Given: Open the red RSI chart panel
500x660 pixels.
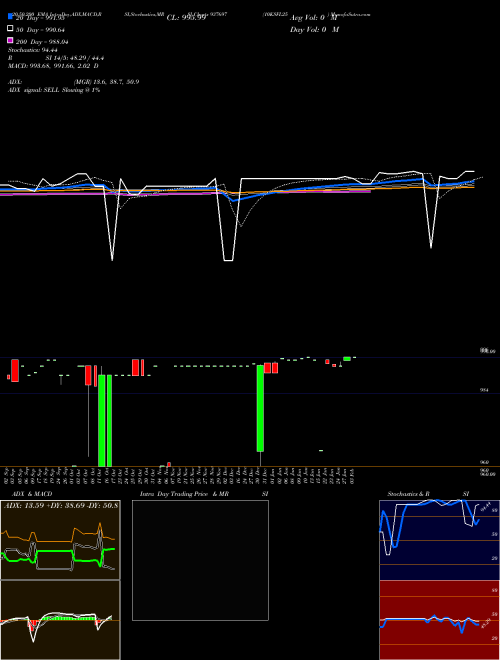Looking at the screenshot, I should [439, 620].
